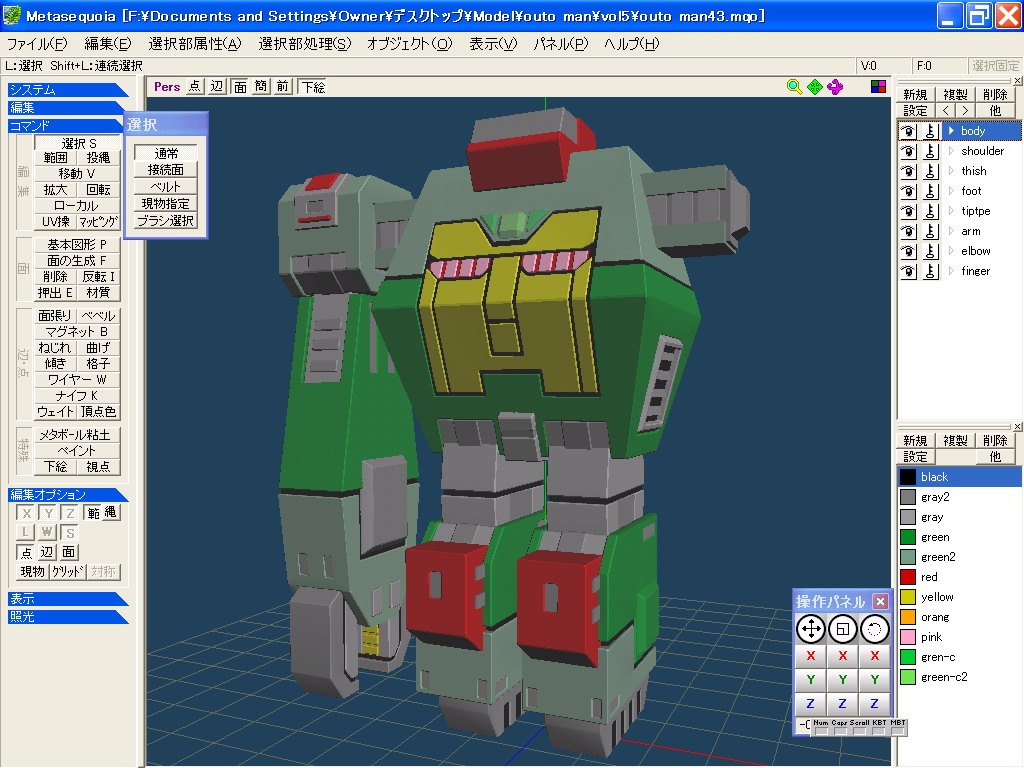Click the lock icon for foot object
Image resolution: width=1024 pixels, height=768 pixels.
[930, 191]
